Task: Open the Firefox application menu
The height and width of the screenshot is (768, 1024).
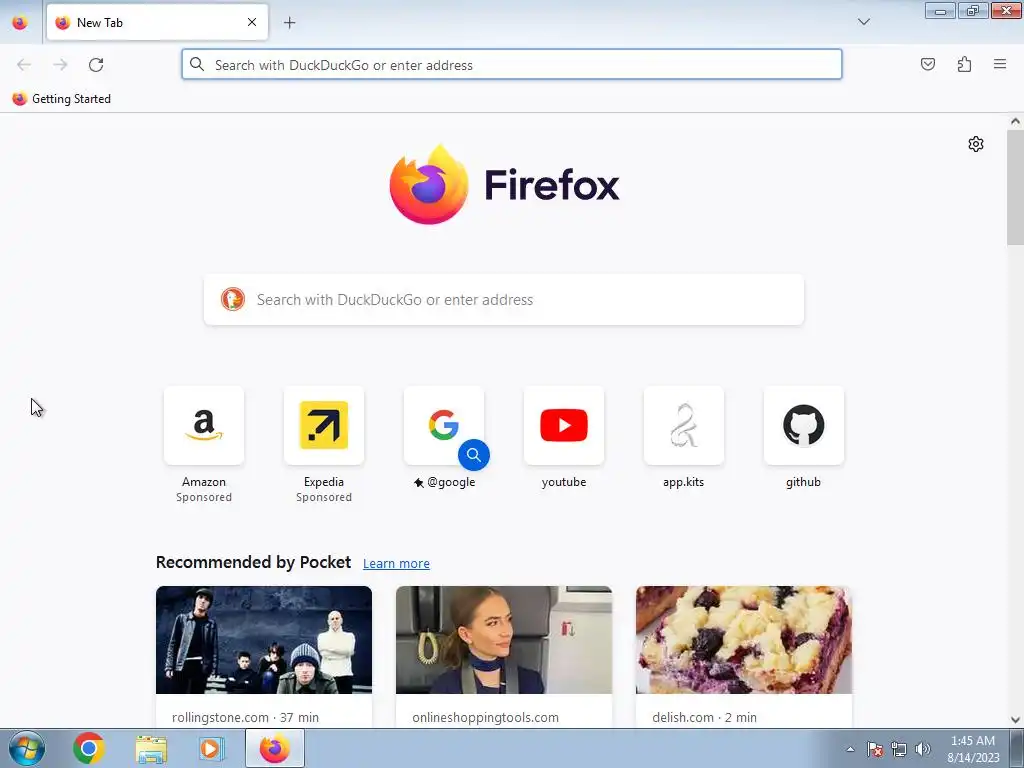Action: [1000, 64]
